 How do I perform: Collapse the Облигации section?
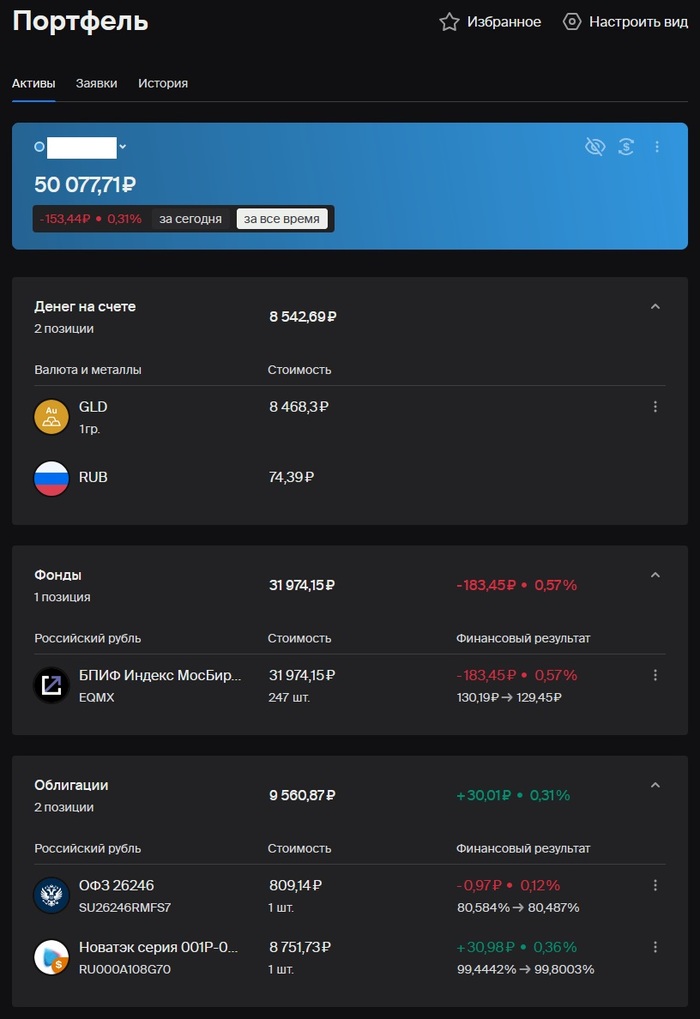tap(655, 786)
